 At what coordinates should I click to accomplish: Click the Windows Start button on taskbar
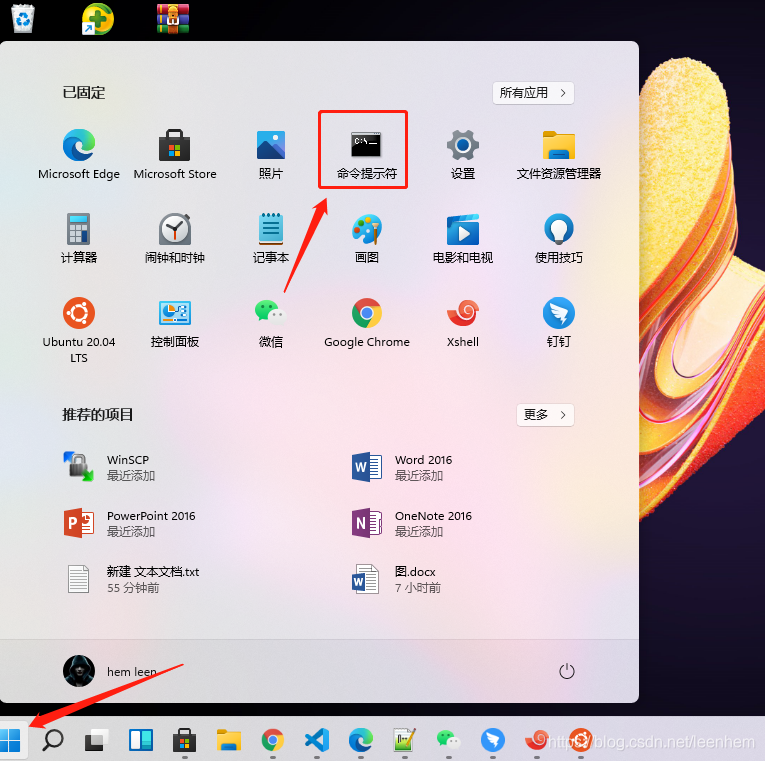[x=11, y=741]
